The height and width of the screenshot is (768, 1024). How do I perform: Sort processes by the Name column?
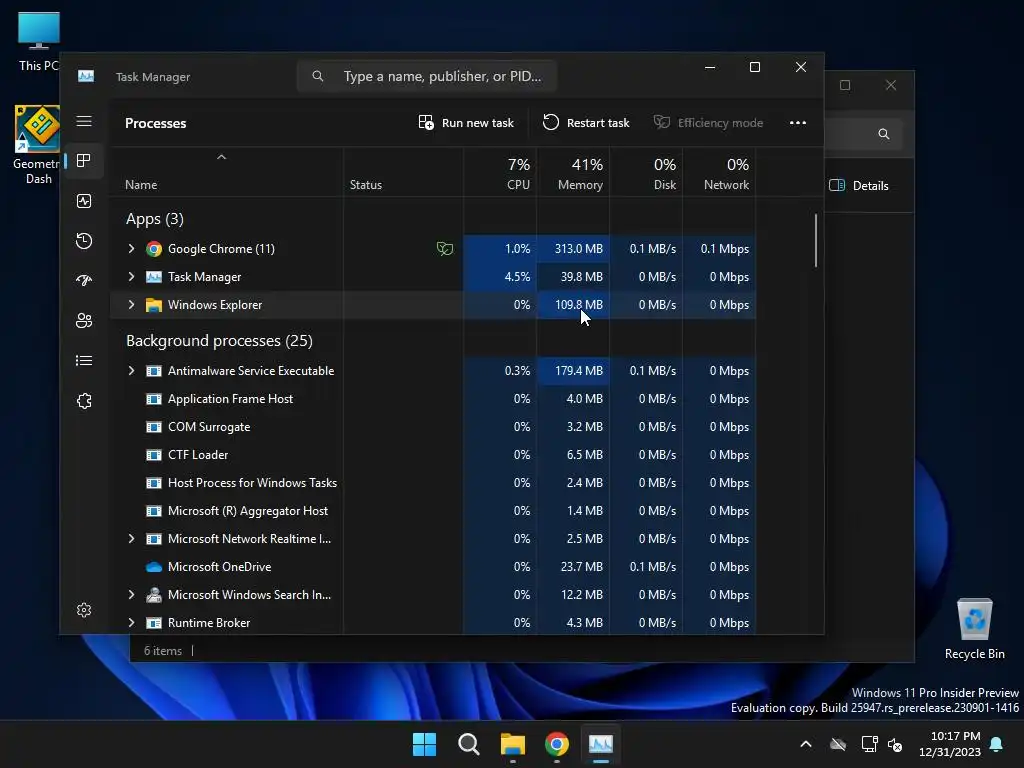(227, 173)
